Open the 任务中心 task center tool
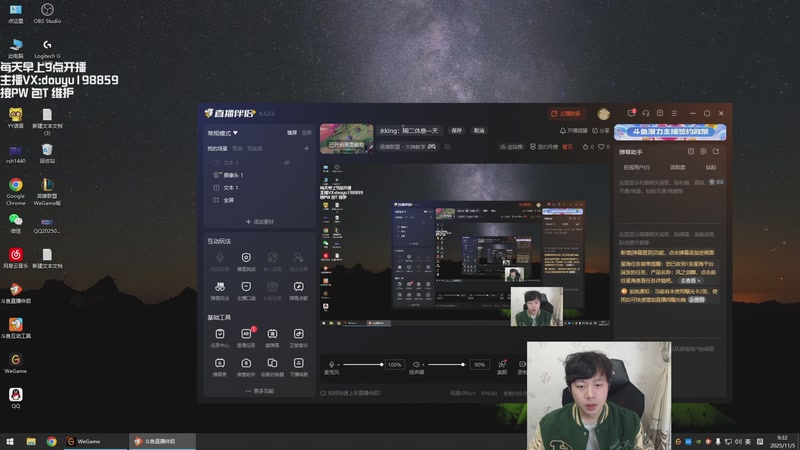 pos(219,338)
